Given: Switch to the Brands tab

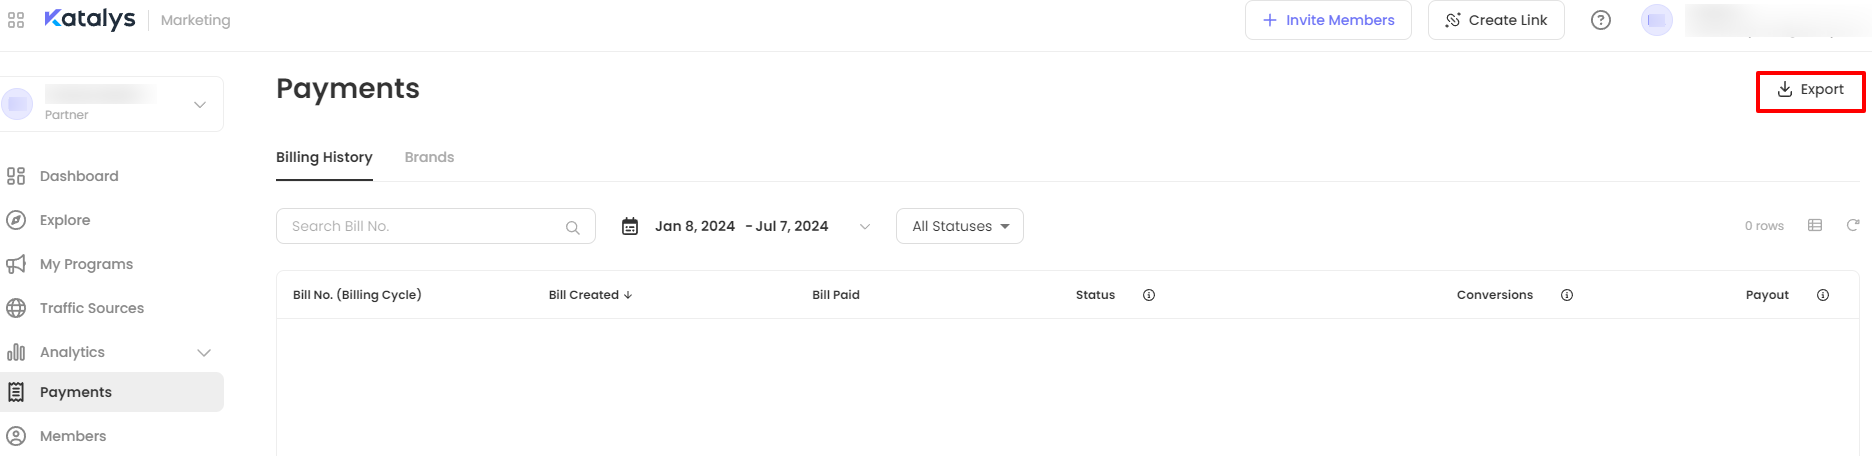Looking at the screenshot, I should [x=429, y=157].
